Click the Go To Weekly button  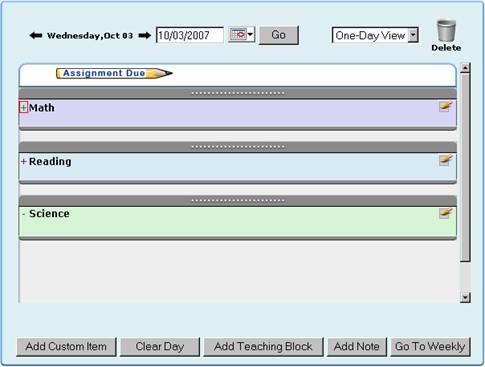[x=430, y=347]
